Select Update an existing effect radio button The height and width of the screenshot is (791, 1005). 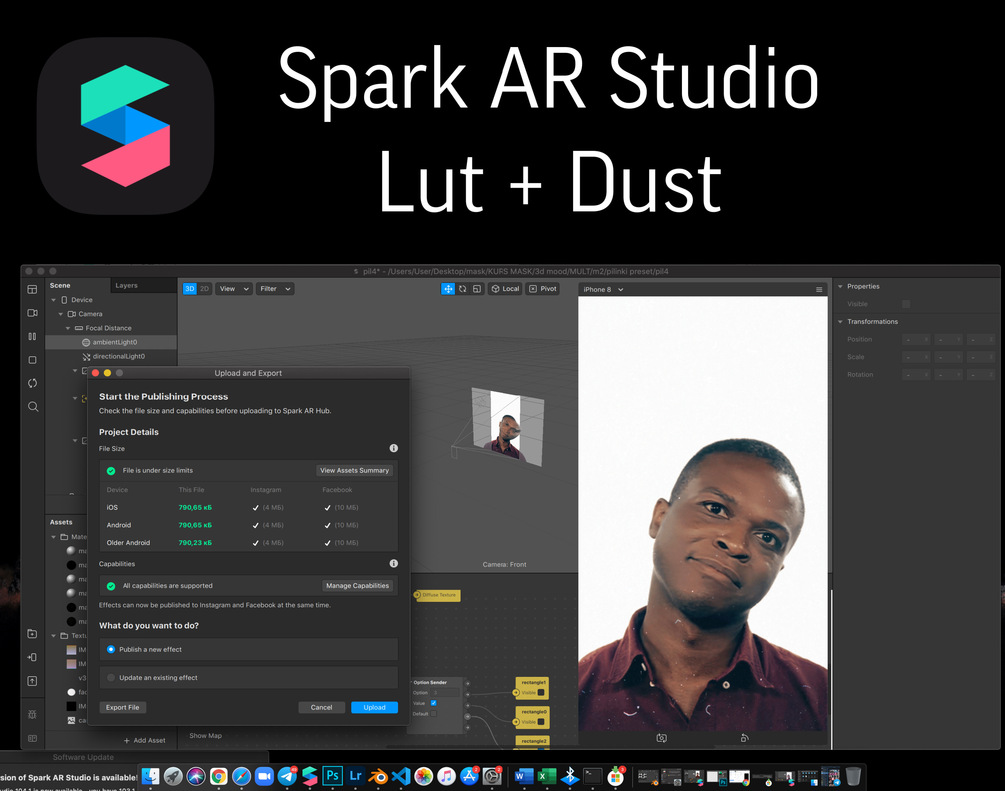click(x=111, y=678)
